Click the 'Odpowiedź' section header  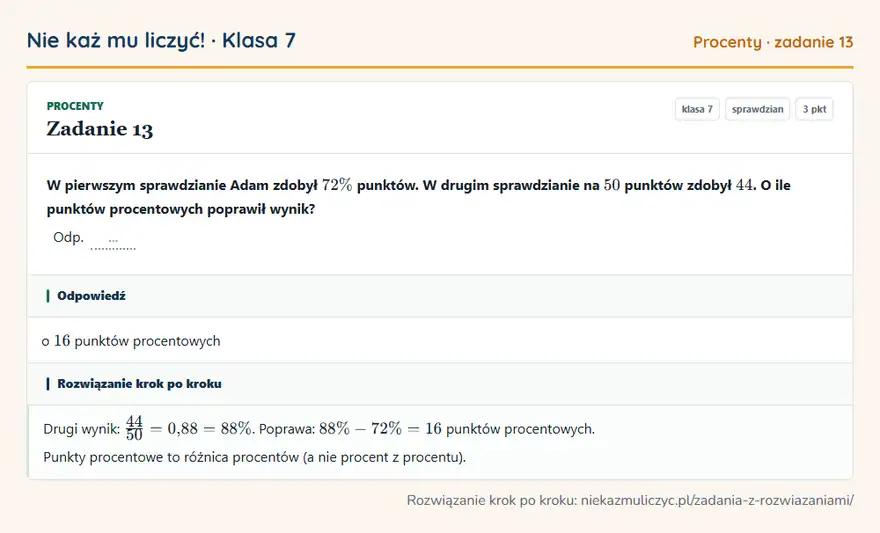pyautogui.click(x=440, y=296)
